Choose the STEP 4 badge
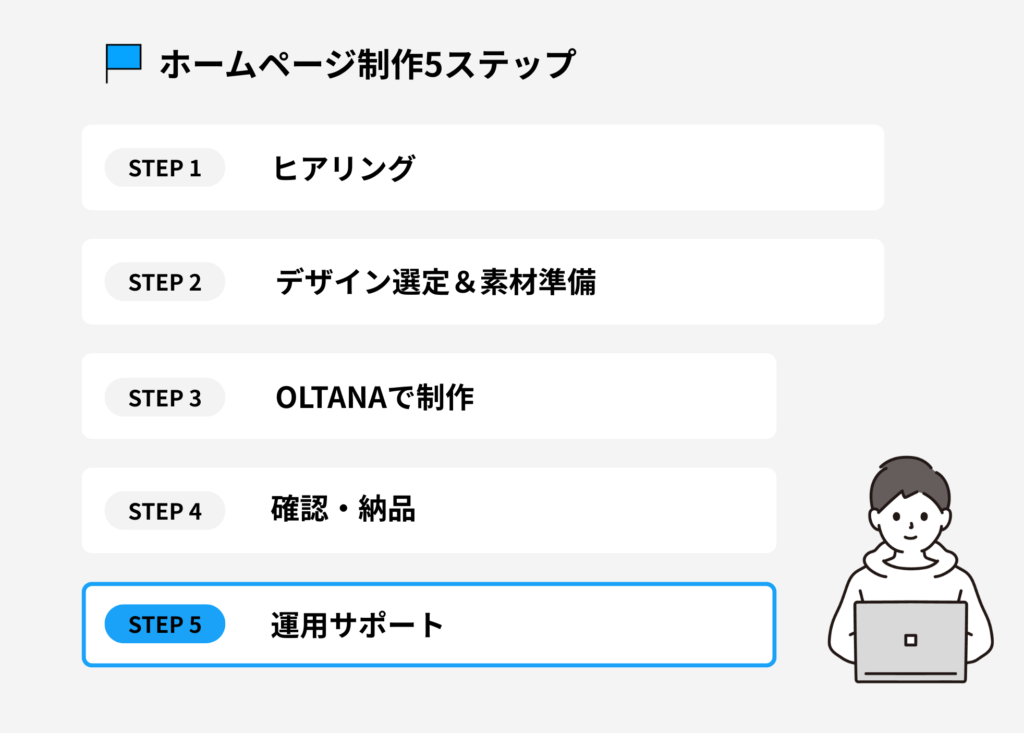Image resolution: width=1024 pixels, height=733 pixels. tap(165, 512)
